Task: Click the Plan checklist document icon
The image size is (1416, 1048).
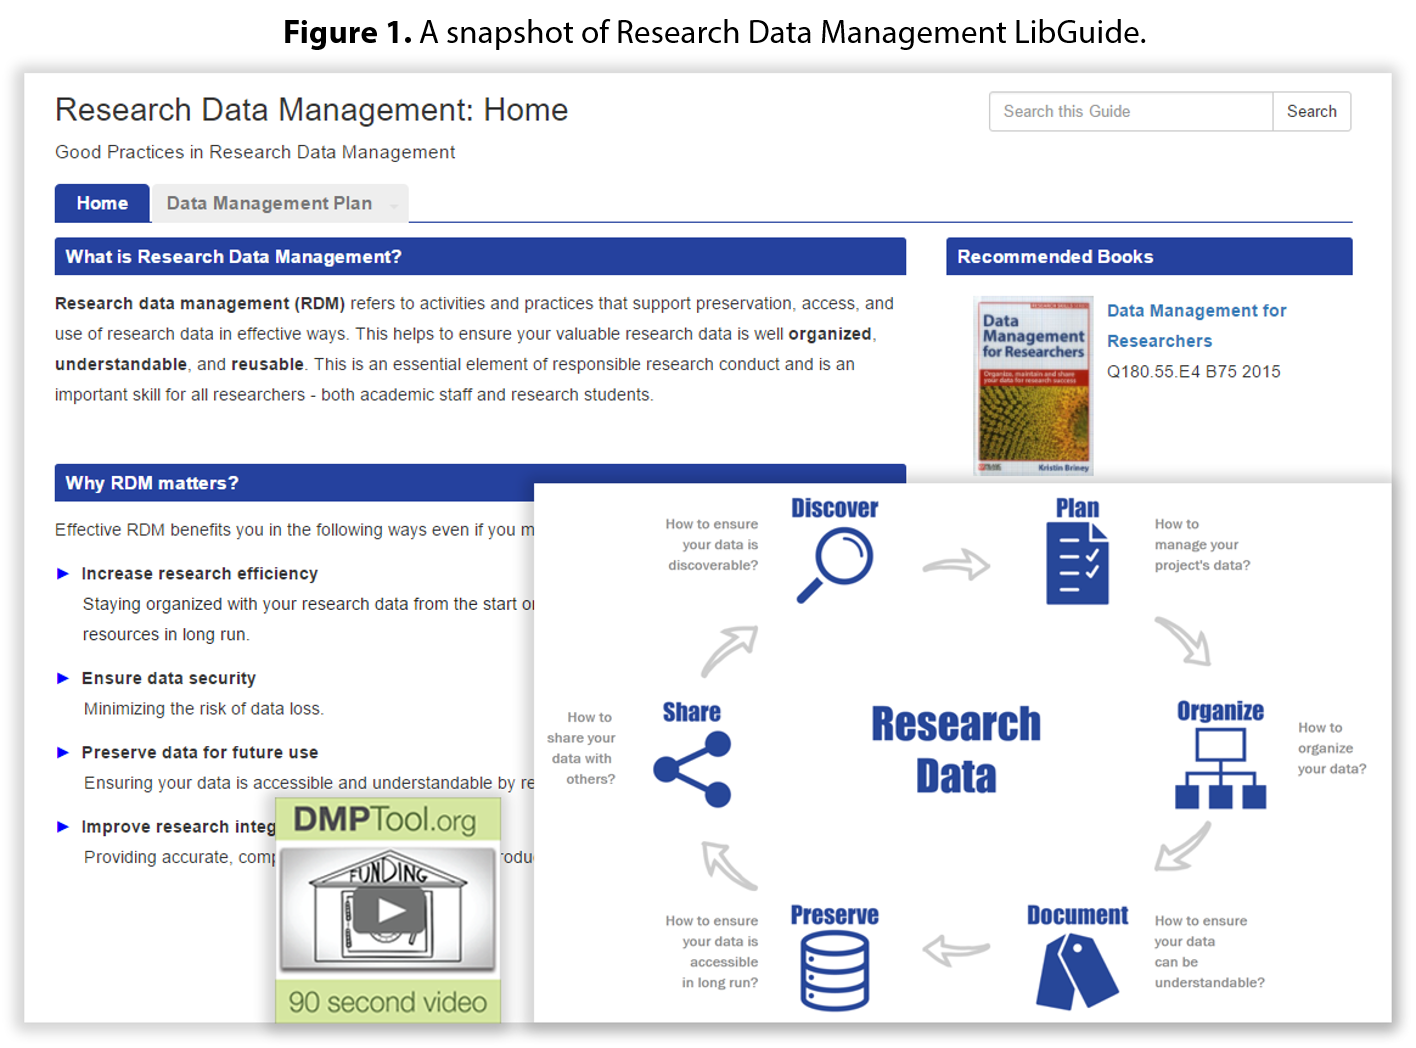Action: [1077, 564]
